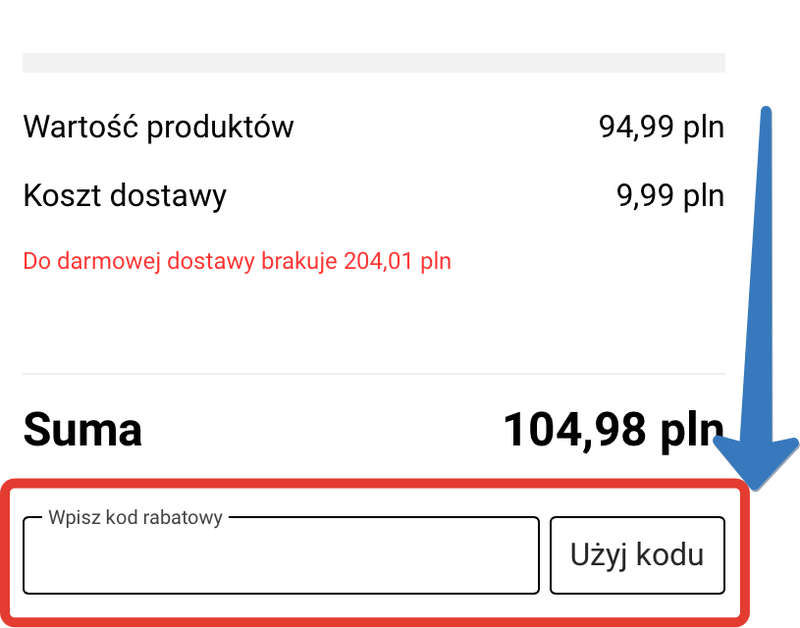Click the 204,01 pln missing amount

pos(397,262)
